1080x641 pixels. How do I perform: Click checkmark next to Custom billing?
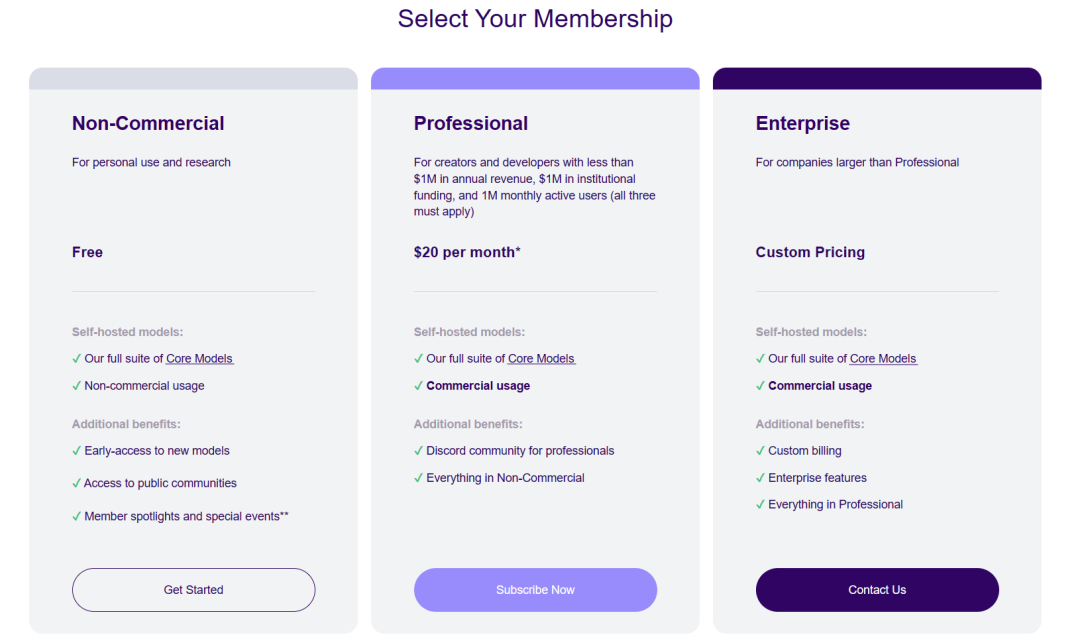[761, 451]
